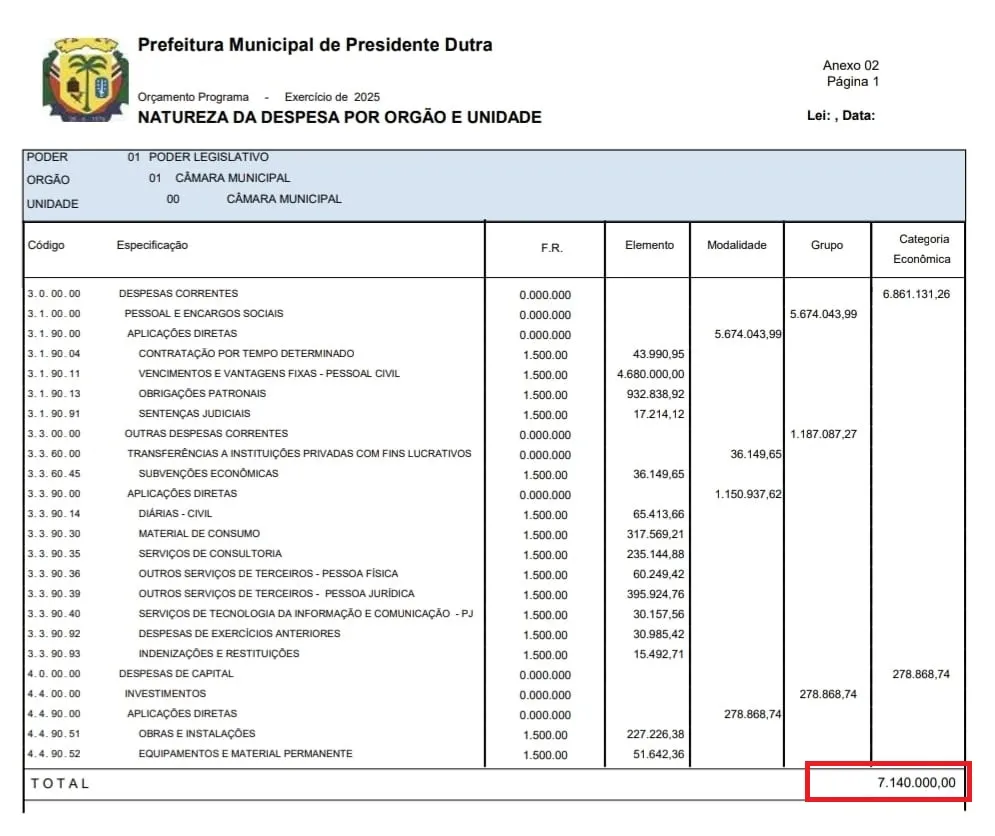
Task: Click the Especificação column header
Action: tap(152, 245)
